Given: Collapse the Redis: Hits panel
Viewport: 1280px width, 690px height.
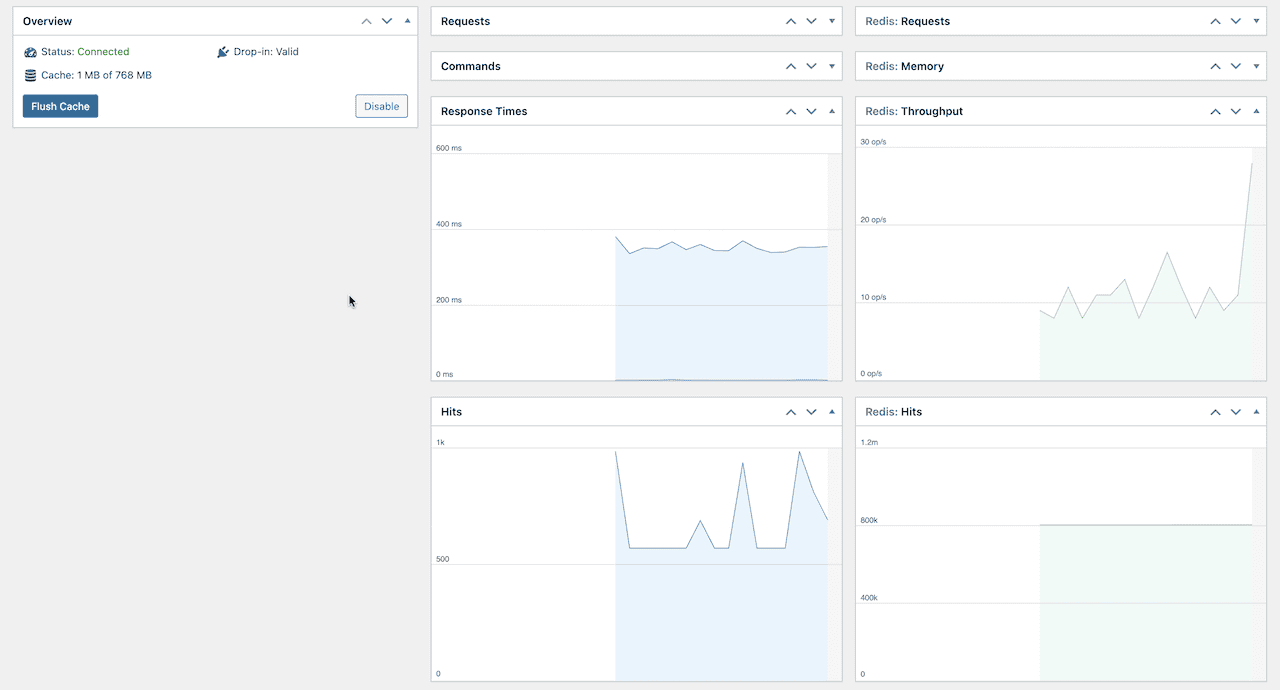Looking at the screenshot, I should (x=1256, y=411).
